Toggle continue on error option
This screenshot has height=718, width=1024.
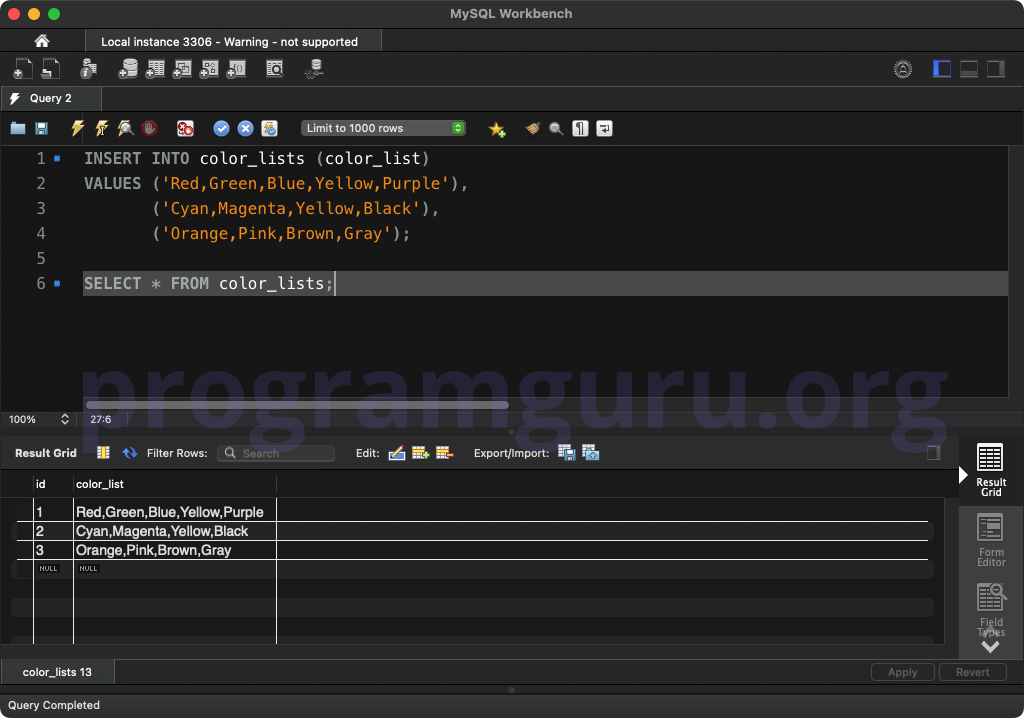click(x=185, y=128)
